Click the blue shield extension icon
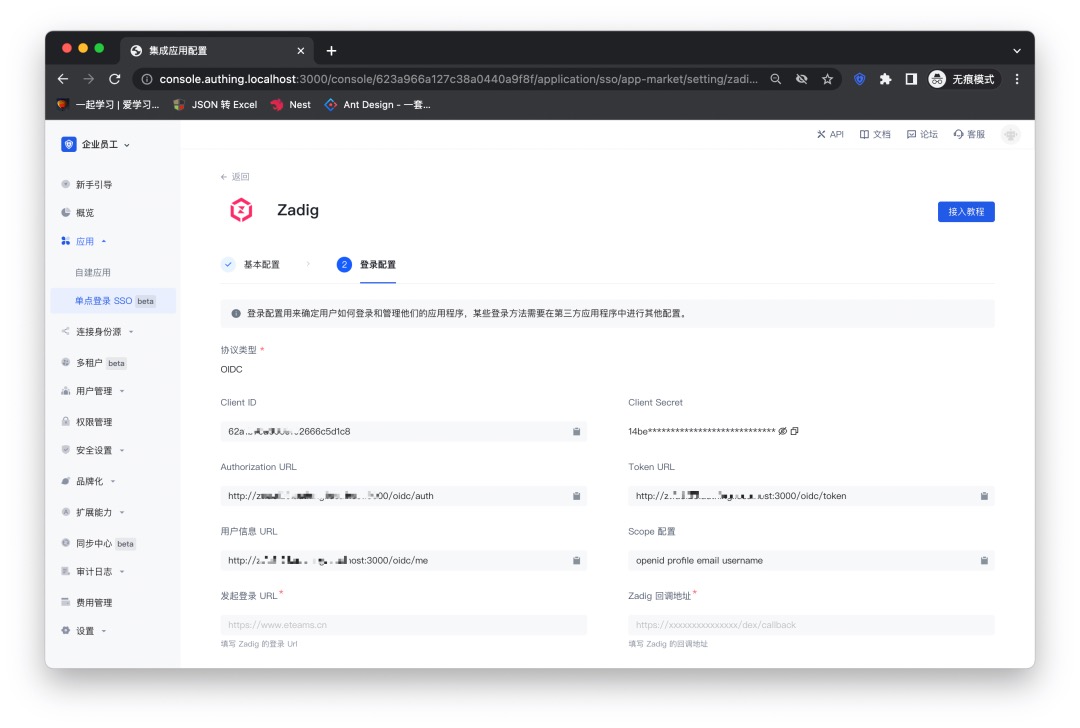The image size is (1080, 728). [x=860, y=79]
